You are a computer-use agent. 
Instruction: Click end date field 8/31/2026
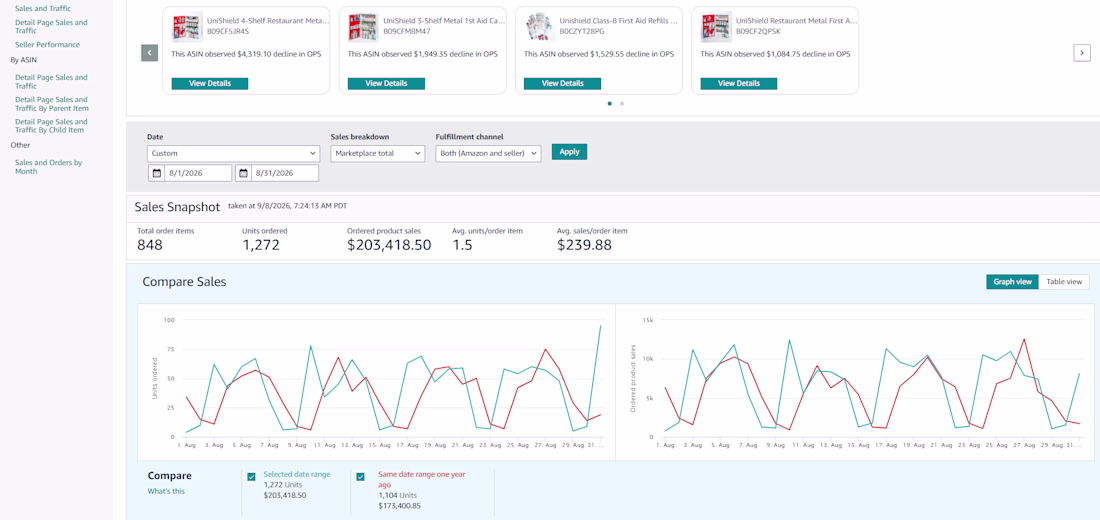(x=286, y=173)
